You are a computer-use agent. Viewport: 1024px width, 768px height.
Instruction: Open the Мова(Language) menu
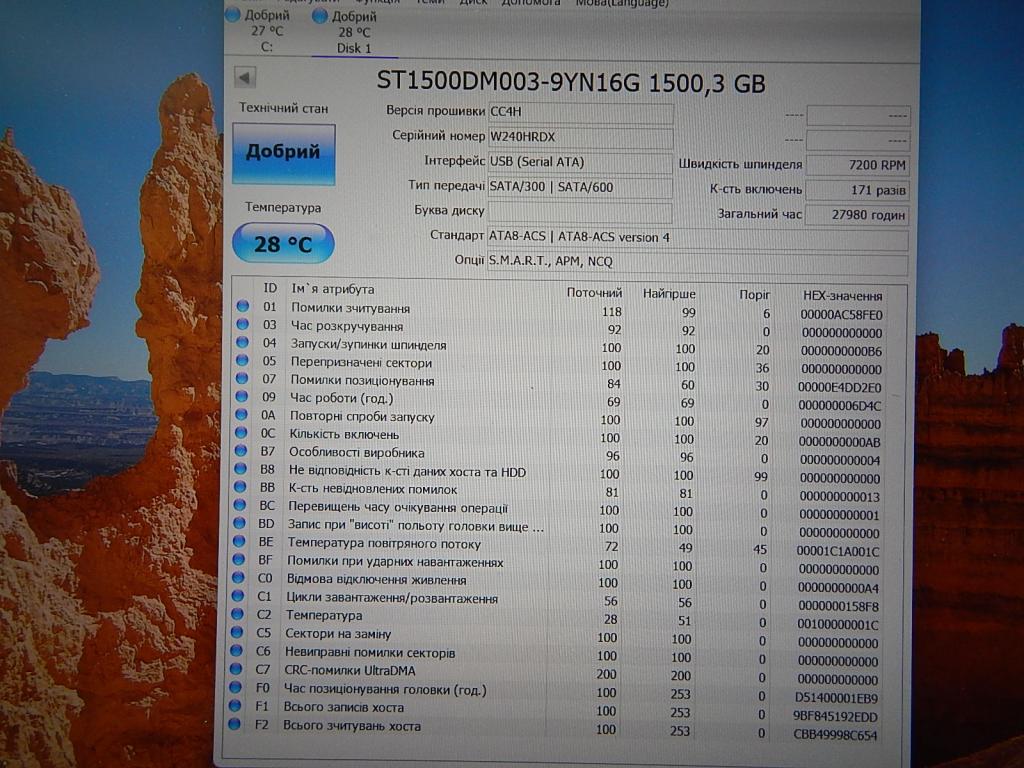[622, 3]
